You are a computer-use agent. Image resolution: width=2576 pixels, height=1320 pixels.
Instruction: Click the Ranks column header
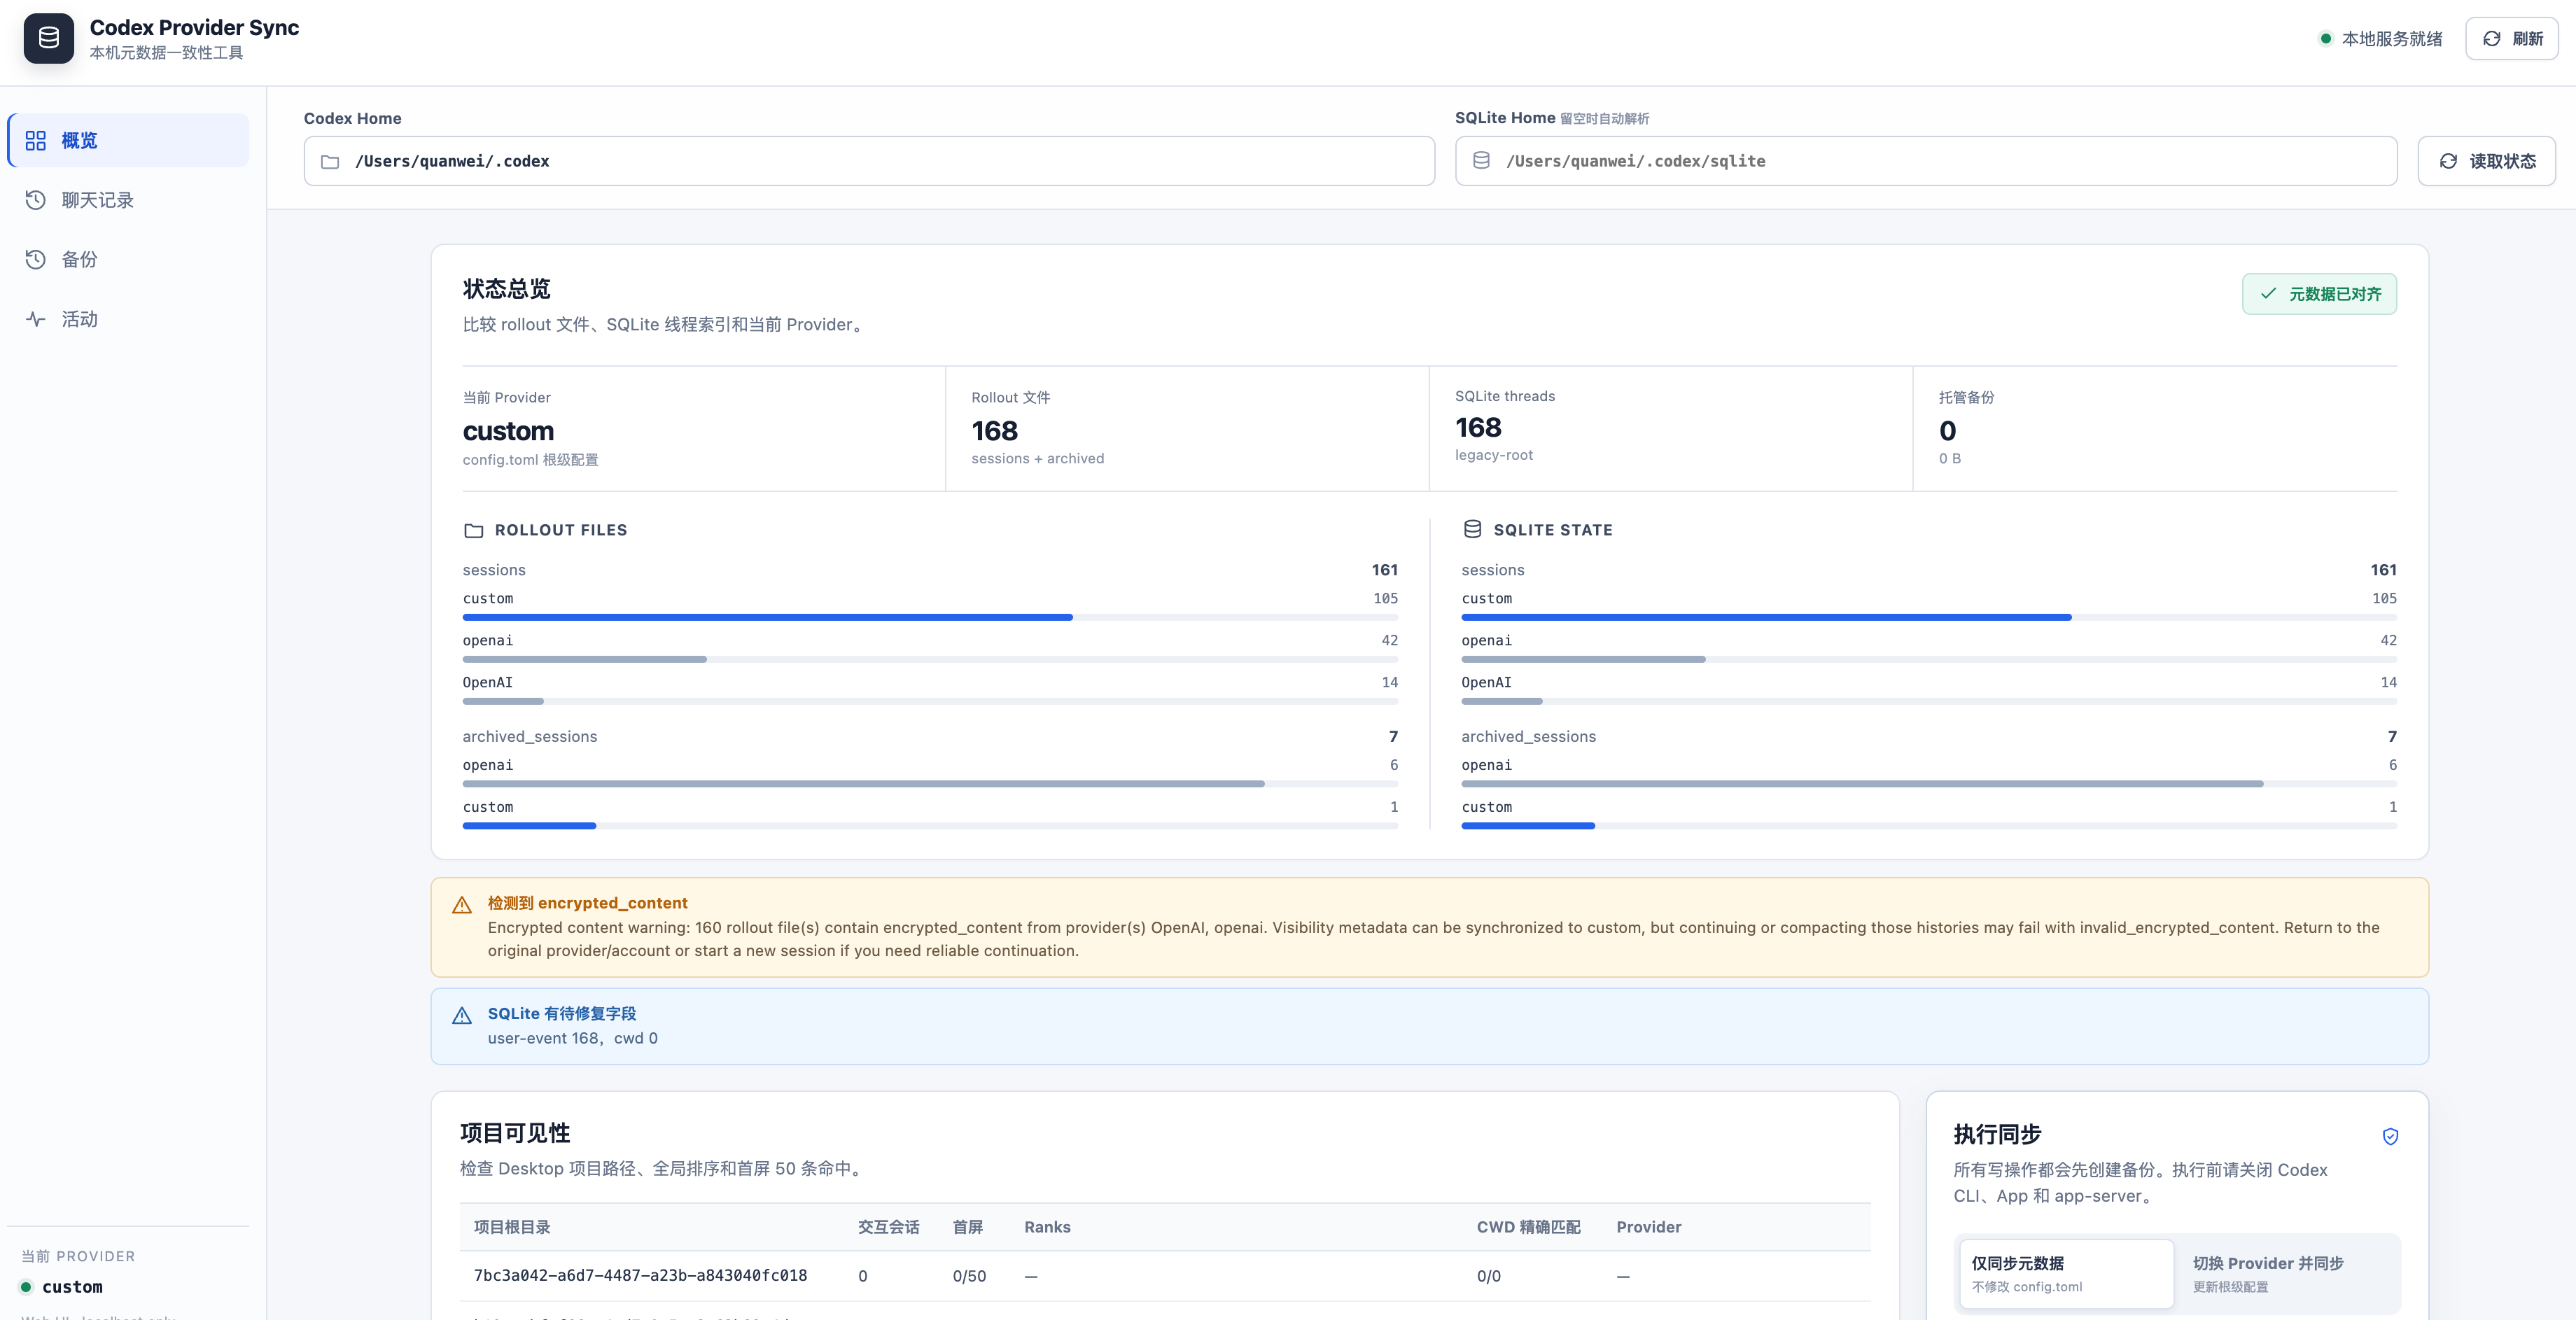[1047, 1228]
